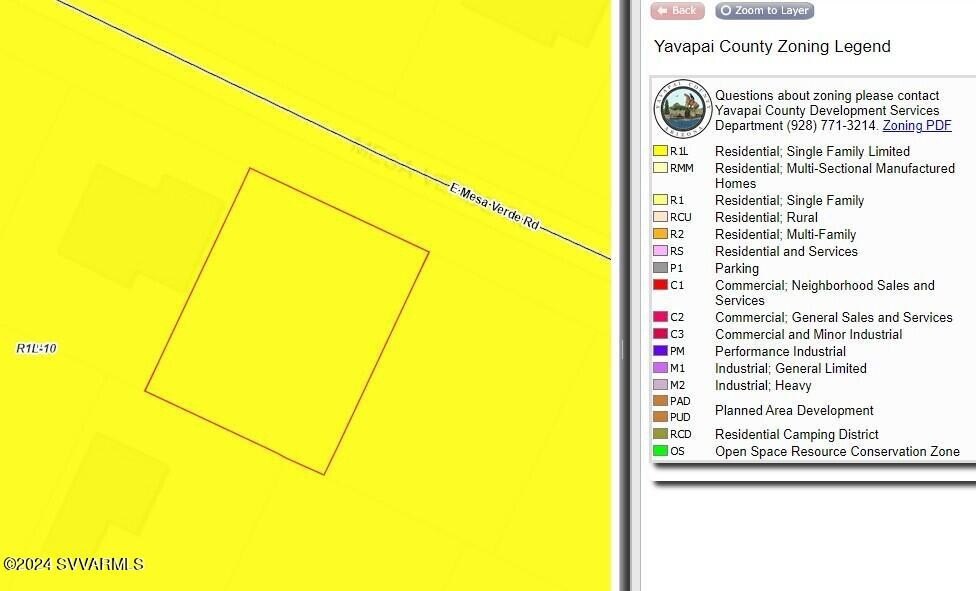Click the RMM legend color swatch
This screenshot has width=976, height=591.
tap(660, 168)
